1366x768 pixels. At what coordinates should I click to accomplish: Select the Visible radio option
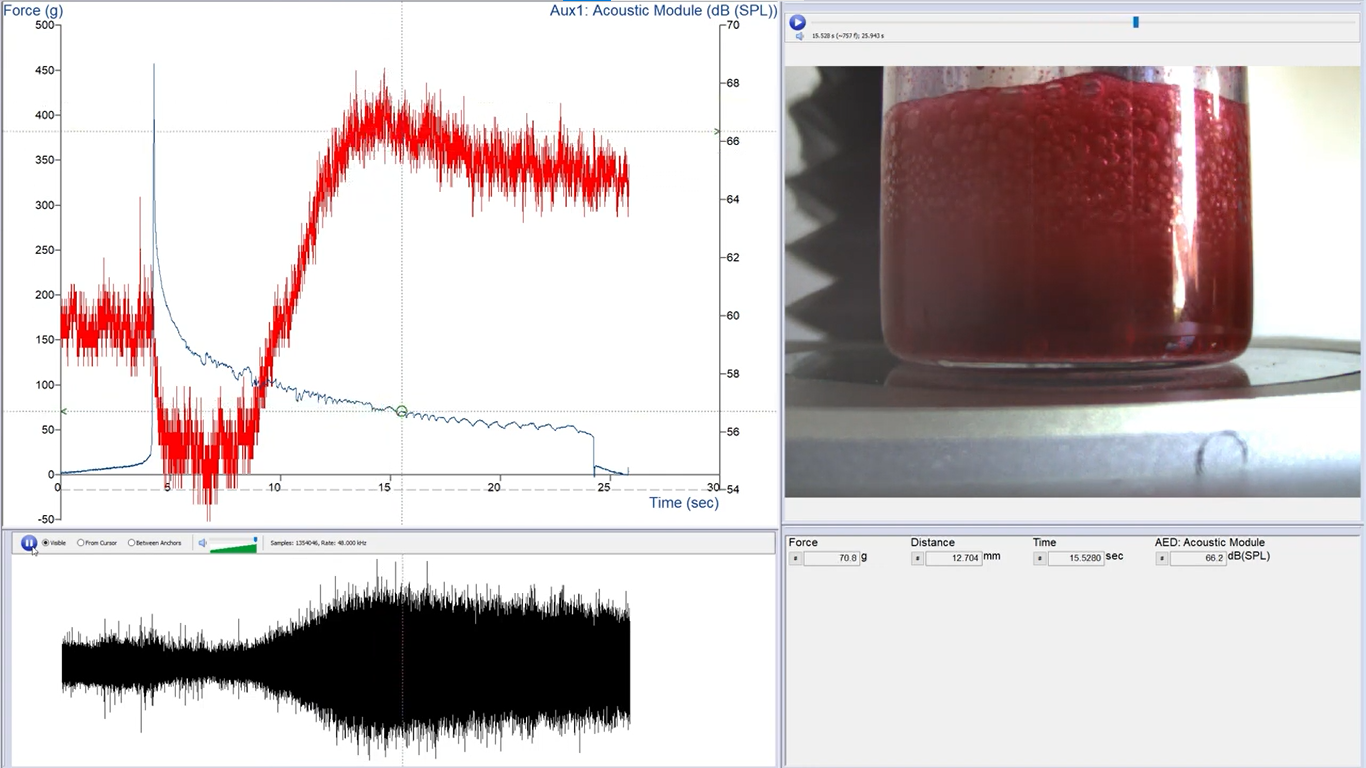(46, 543)
